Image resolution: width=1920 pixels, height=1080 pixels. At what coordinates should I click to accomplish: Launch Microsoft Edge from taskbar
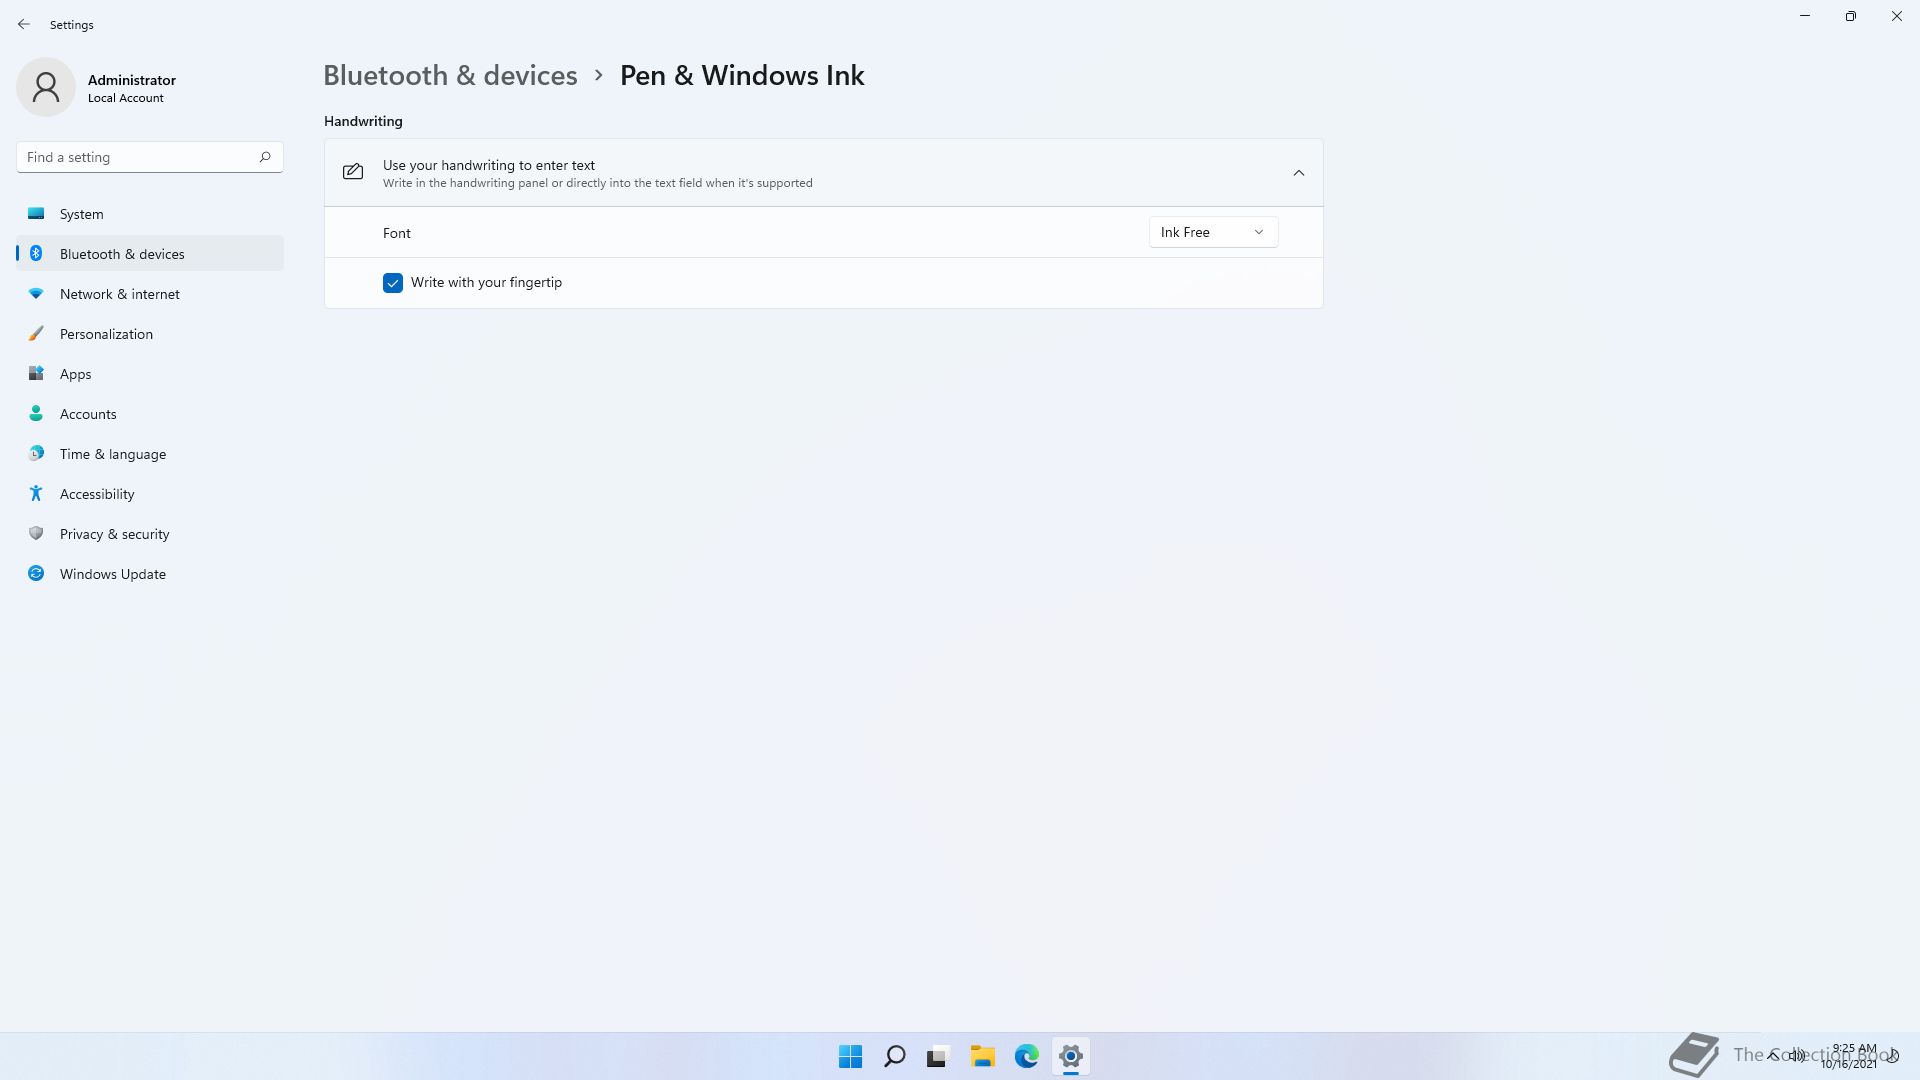(1027, 1056)
